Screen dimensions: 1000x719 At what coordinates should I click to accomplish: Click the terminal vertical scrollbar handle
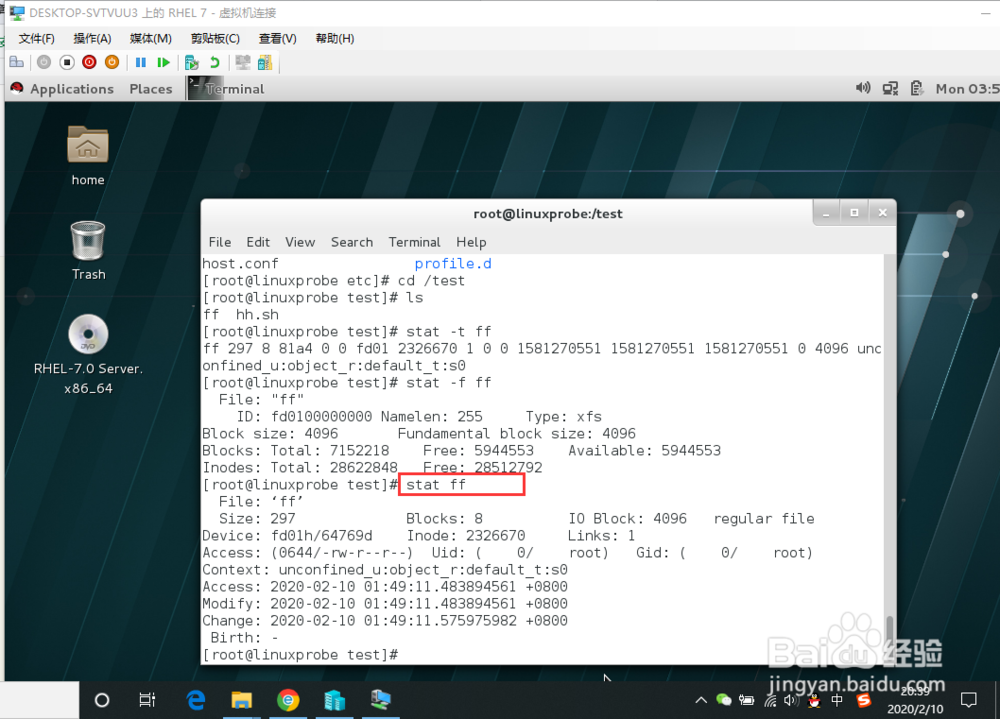click(890, 630)
